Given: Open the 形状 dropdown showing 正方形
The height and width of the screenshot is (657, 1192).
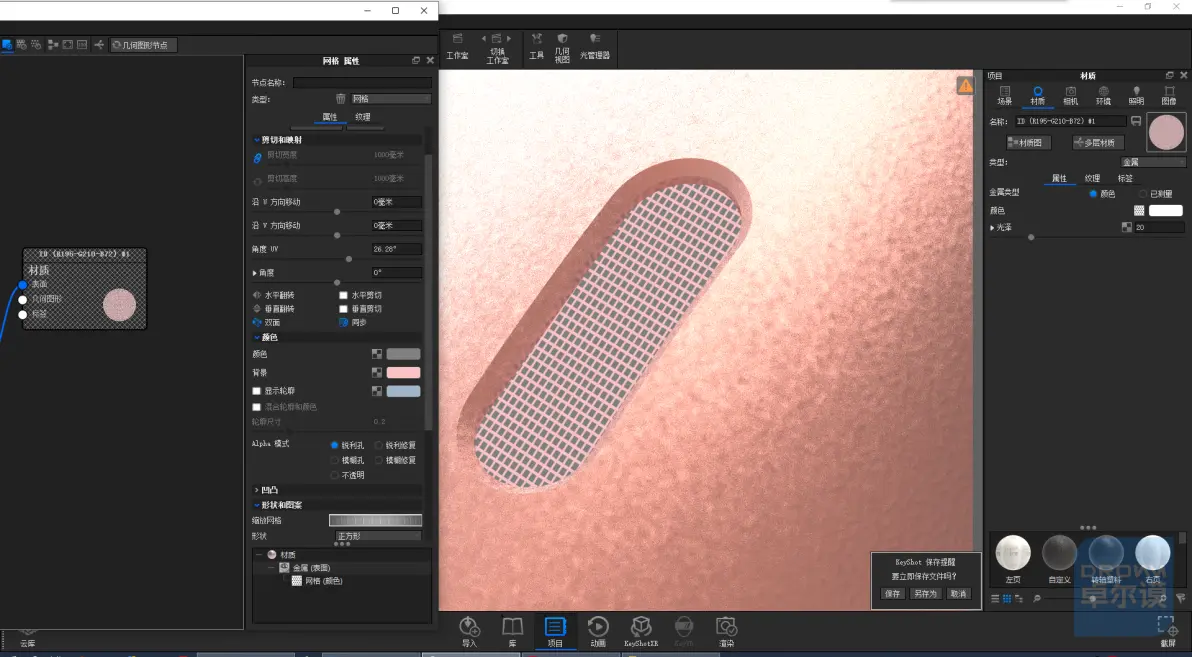Looking at the screenshot, I should coord(379,536).
